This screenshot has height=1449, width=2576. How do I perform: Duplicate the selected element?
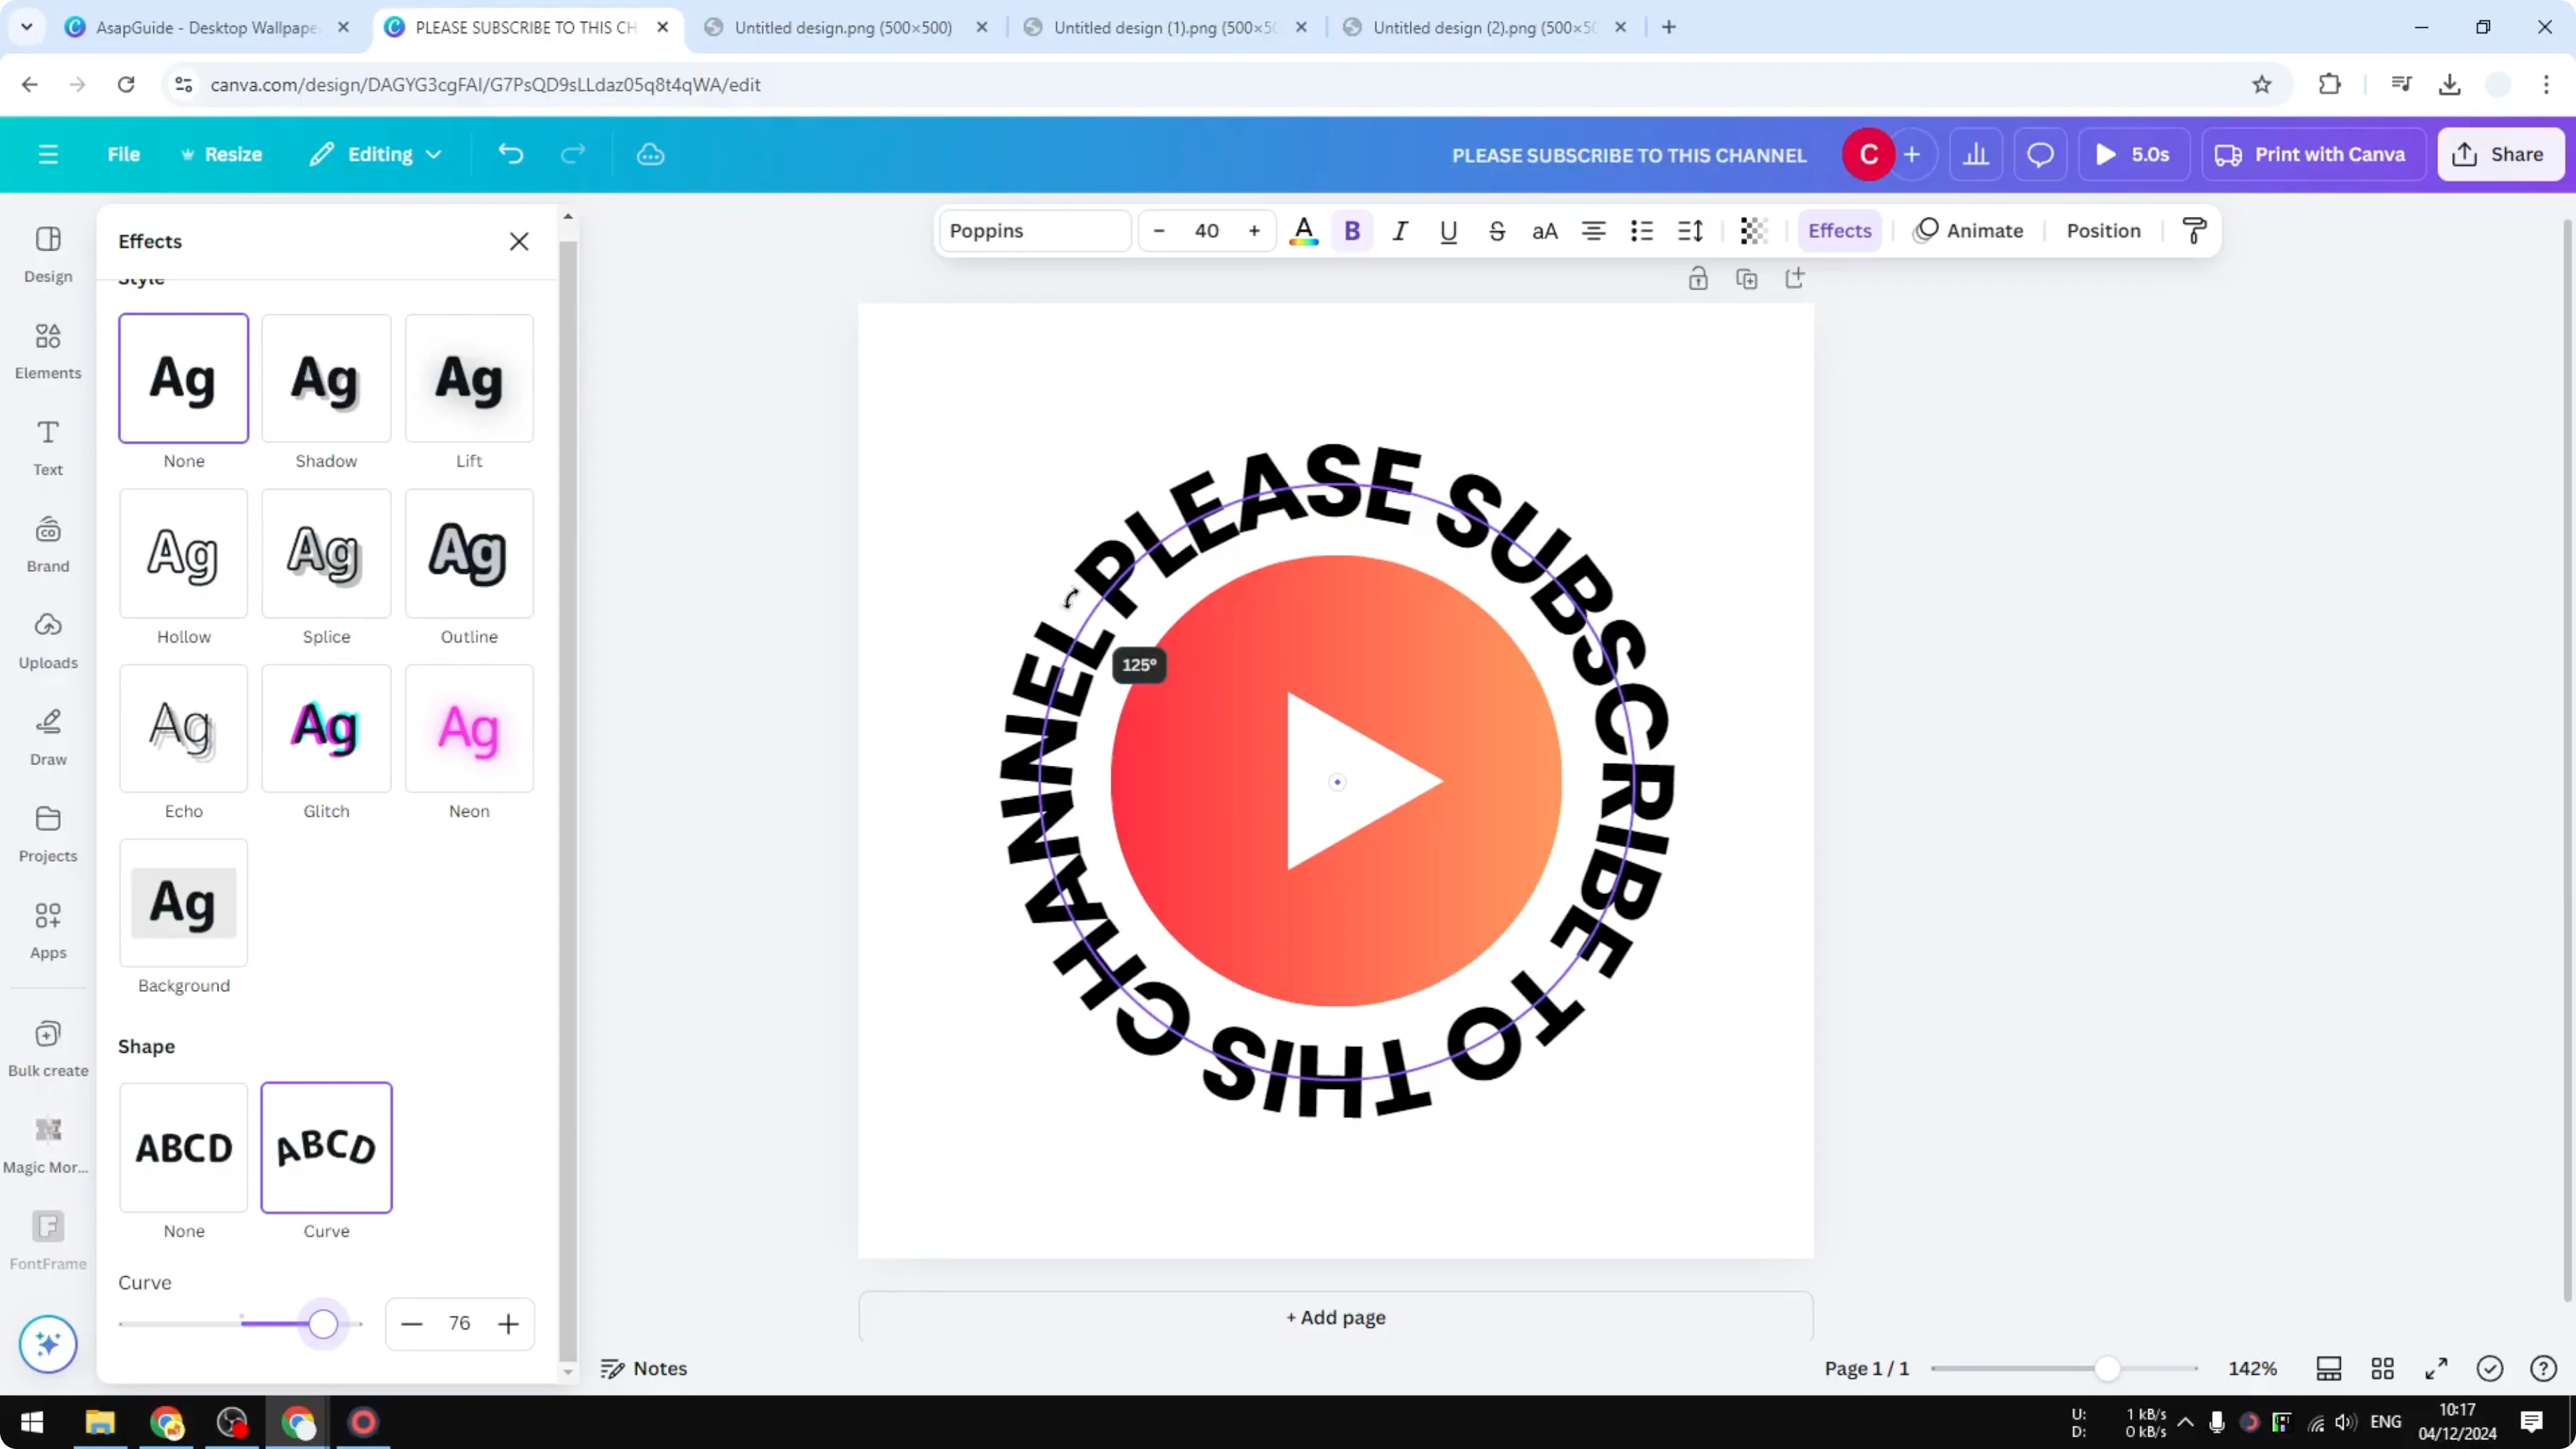coord(1747,278)
